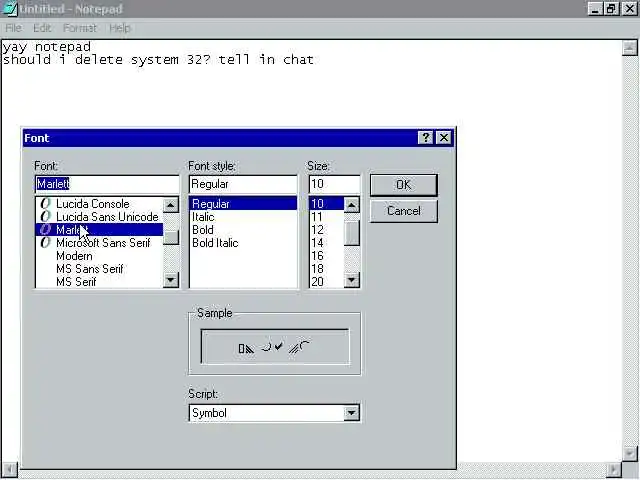Viewport: 640px width, 480px height.
Task: Choose Bold font style
Action: coord(243,229)
